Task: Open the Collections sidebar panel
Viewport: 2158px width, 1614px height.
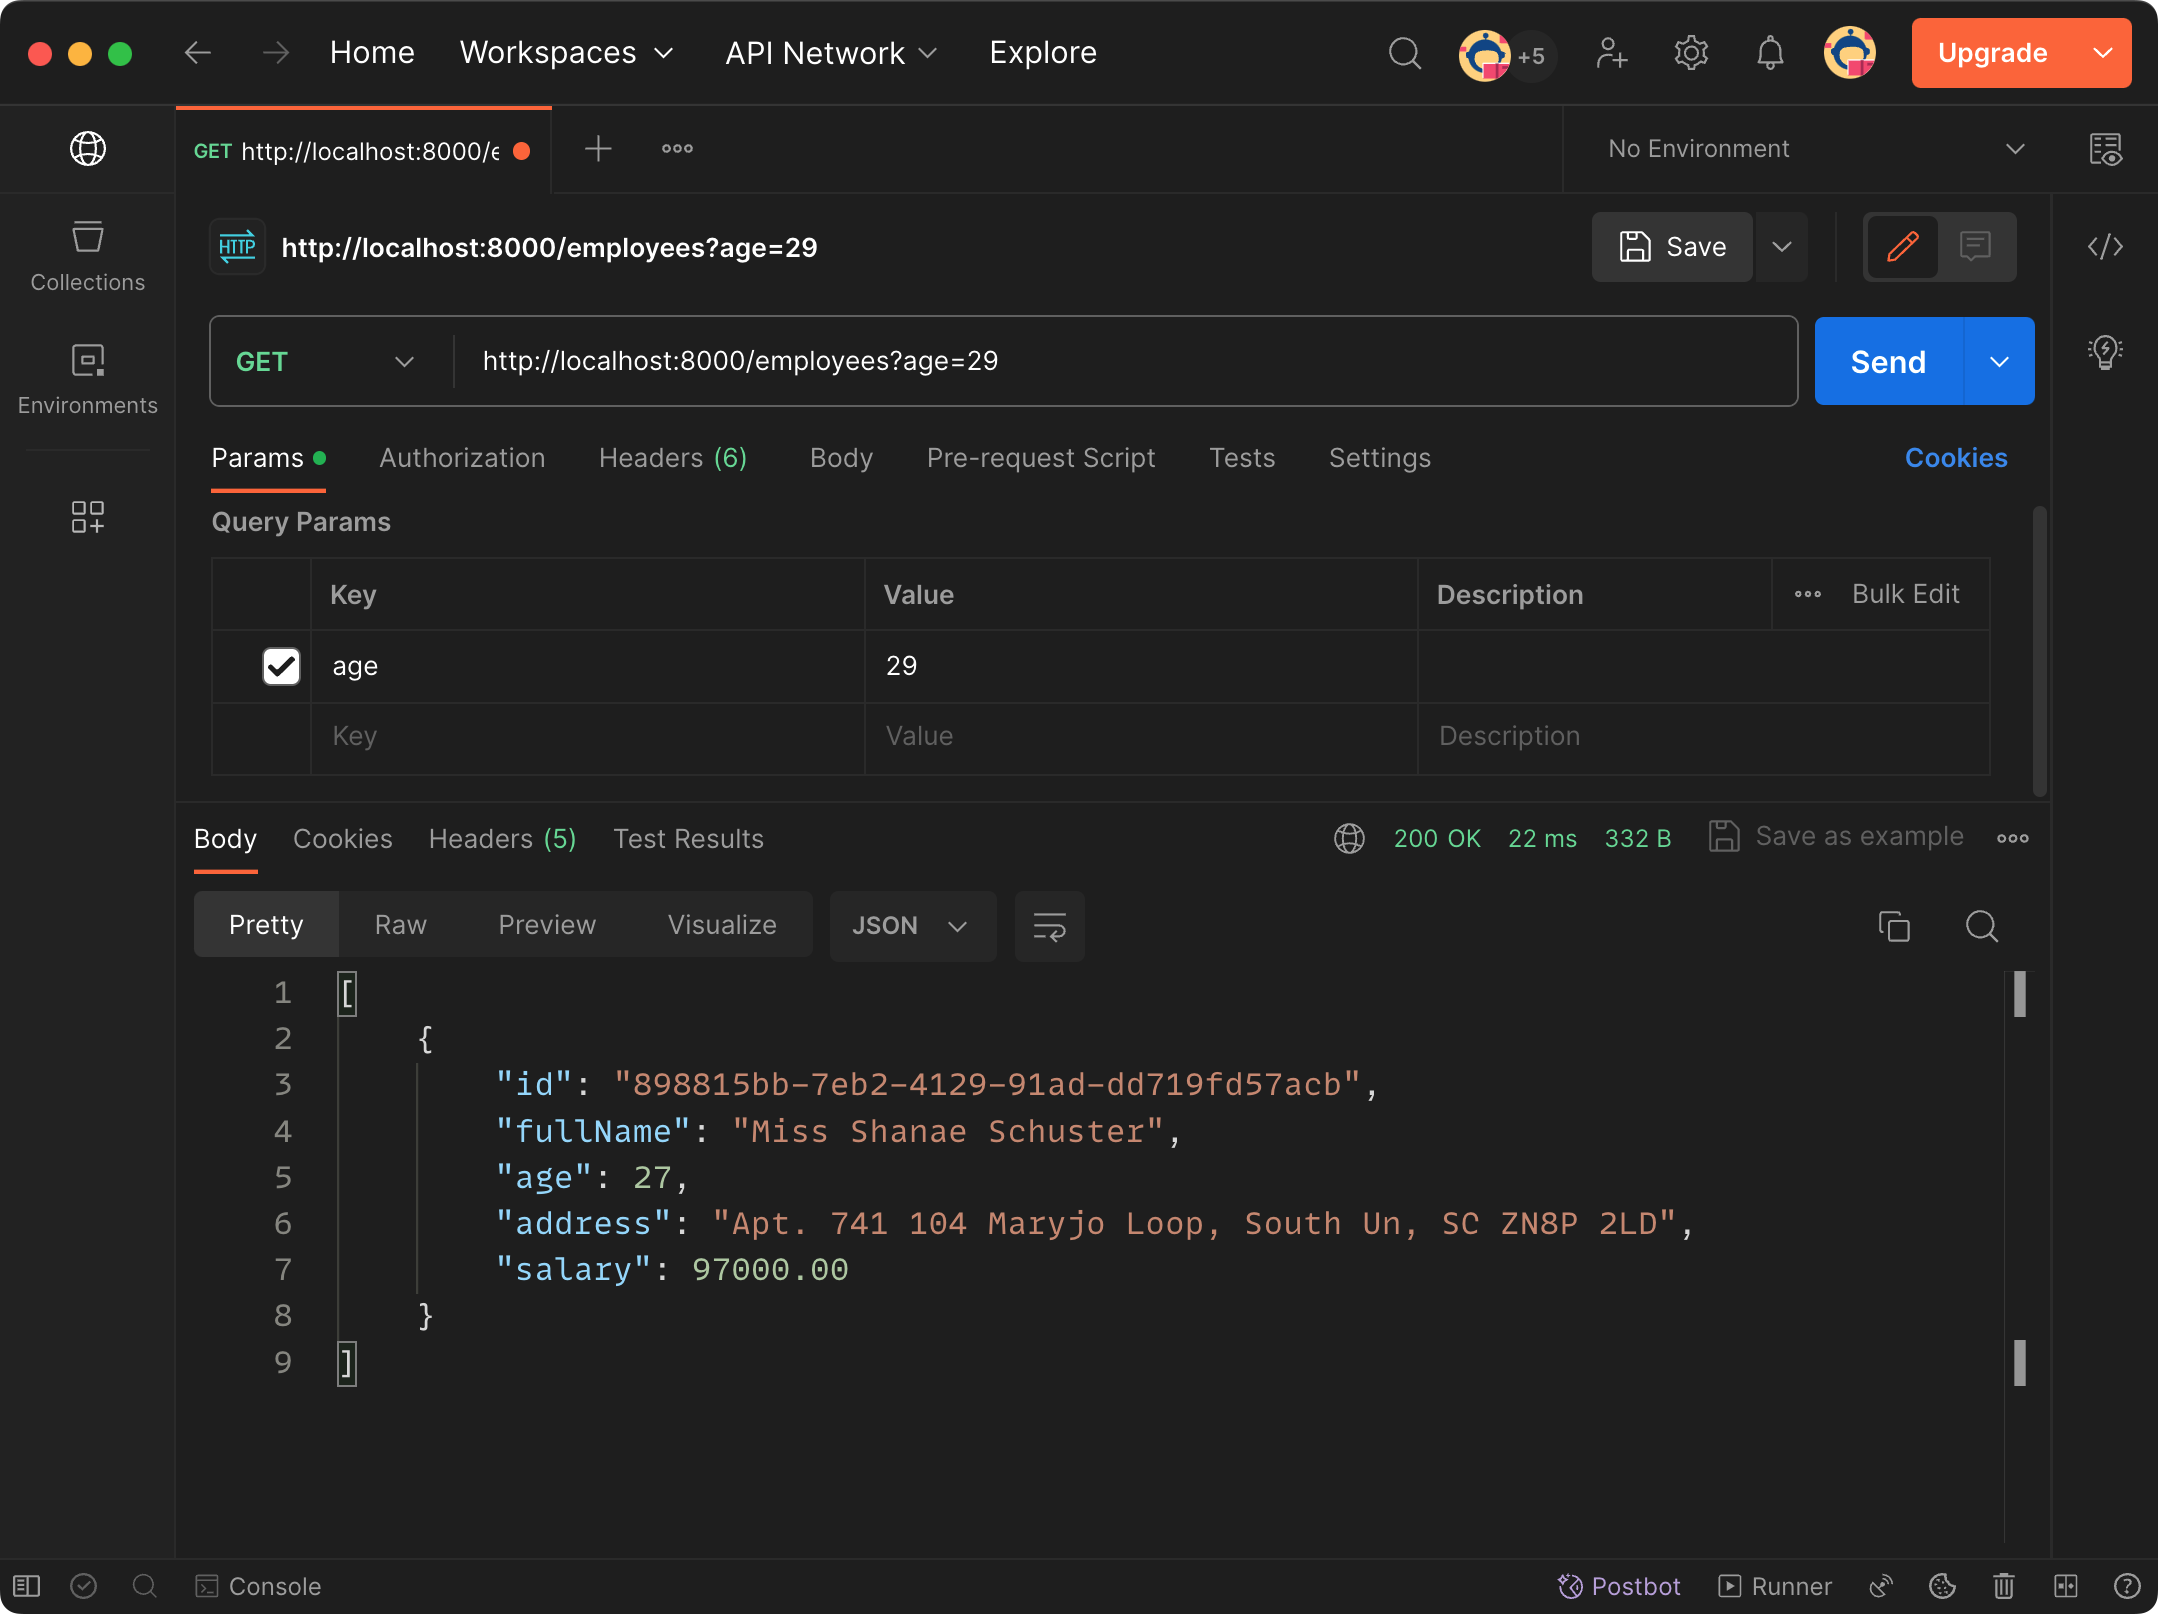Action: [x=87, y=256]
